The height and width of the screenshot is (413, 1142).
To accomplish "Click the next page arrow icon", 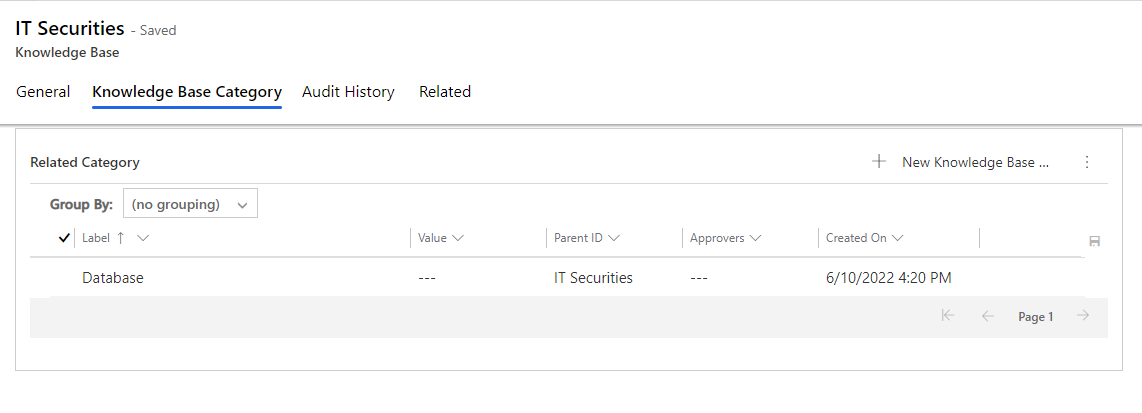I will point(1083,315).
